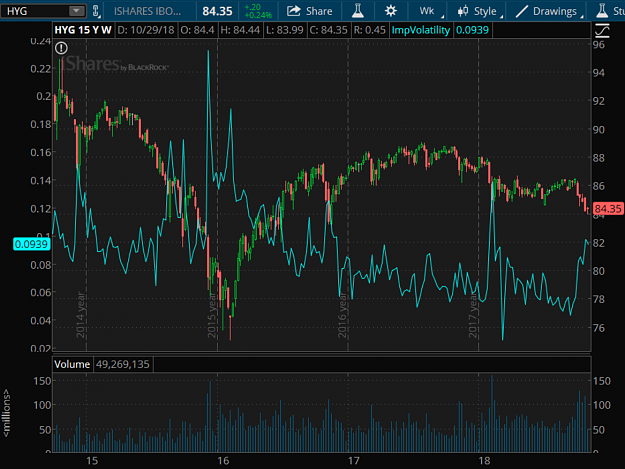
Task: Click the 0.0939 ImpVolatility header value
Action: (472, 30)
